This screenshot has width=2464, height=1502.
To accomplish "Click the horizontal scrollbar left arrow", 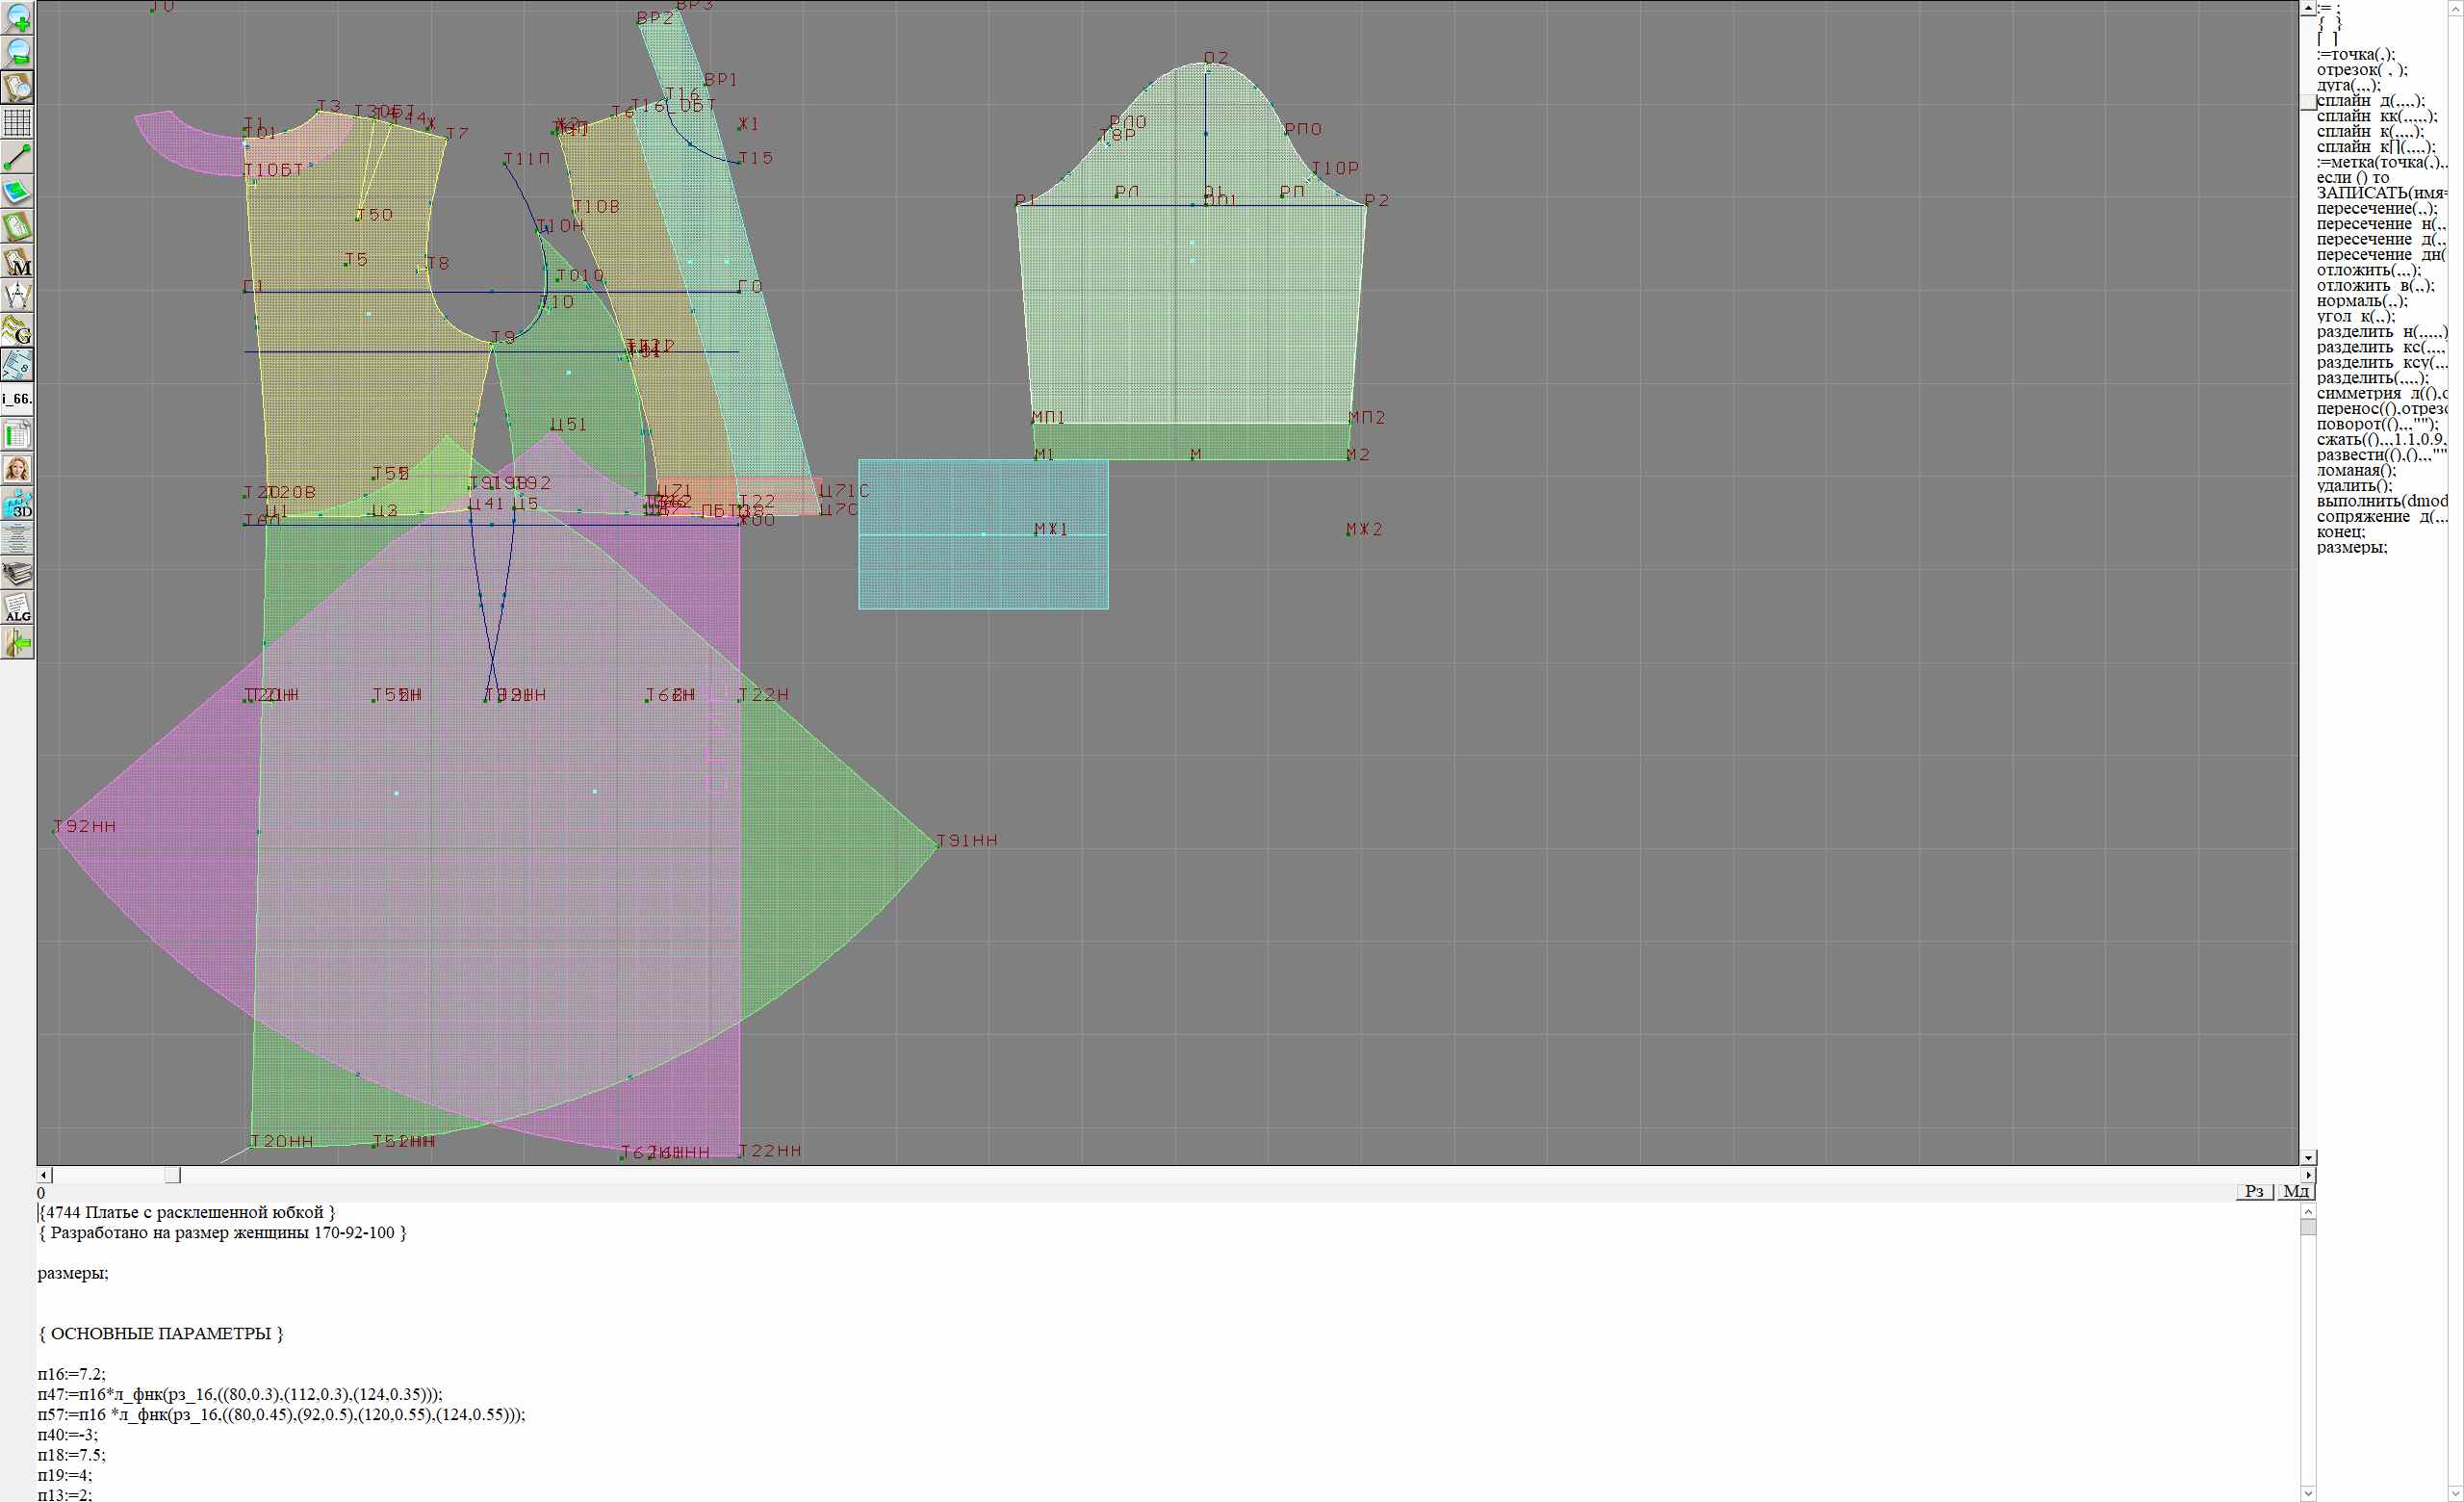I will tap(43, 1175).
